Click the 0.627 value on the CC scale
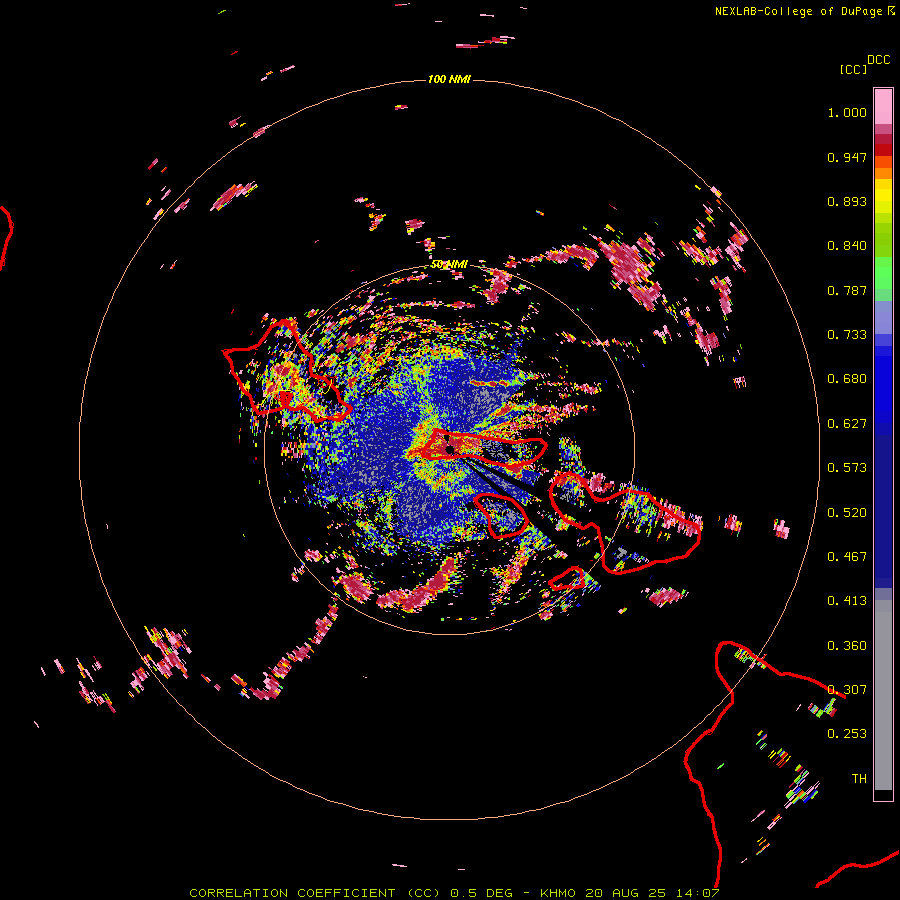900x900 pixels. coord(847,424)
